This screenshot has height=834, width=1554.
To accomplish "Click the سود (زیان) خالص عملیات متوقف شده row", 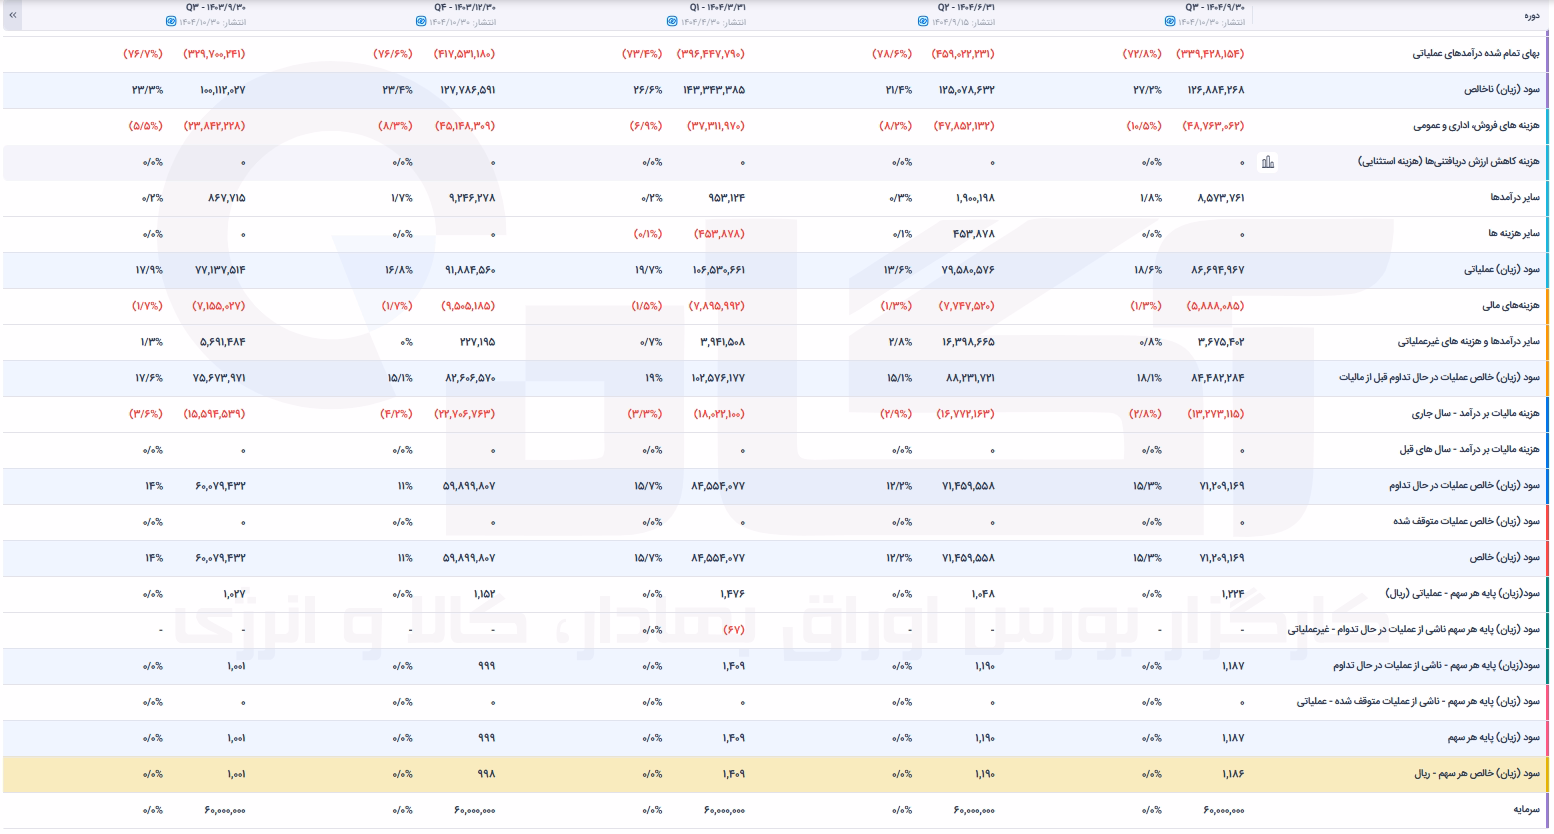I will coord(777,522).
